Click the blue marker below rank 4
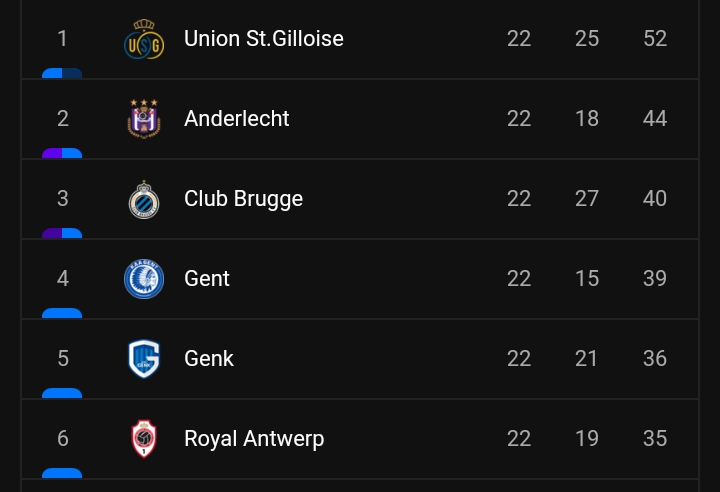The image size is (720, 492). coord(62,313)
